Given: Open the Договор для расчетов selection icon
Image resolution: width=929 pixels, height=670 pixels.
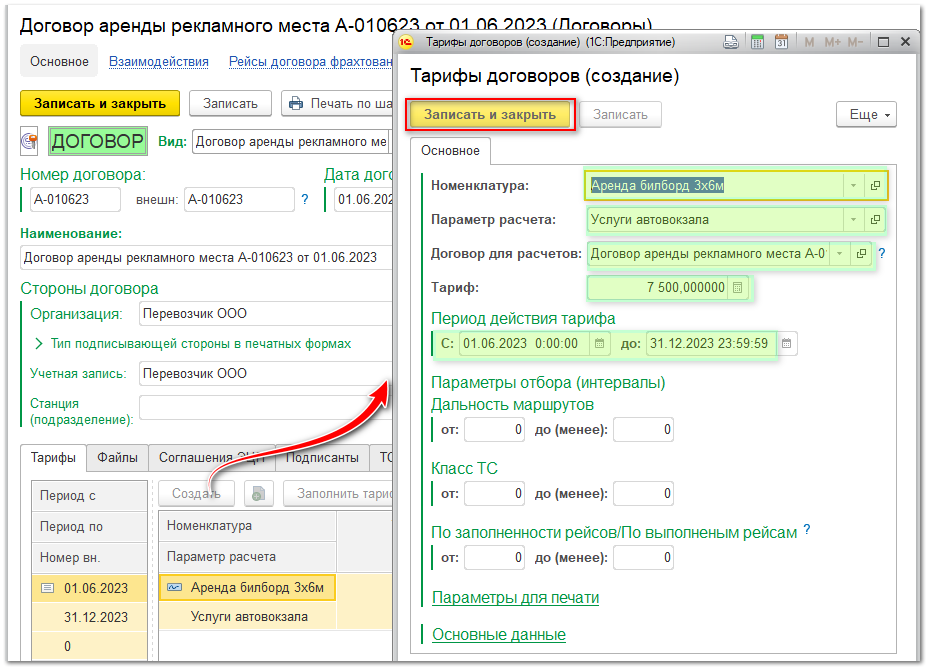Looking at the screenshot, I should (861, 255).
